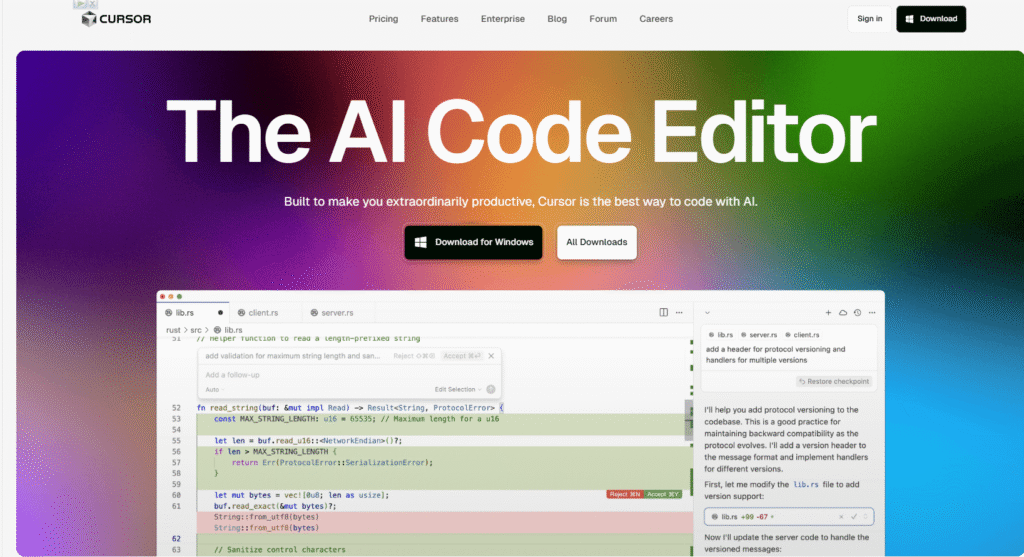Click the lib.rs breadcrumb file icon
The height and width of the screenshot is (557, 1024).
217,330
